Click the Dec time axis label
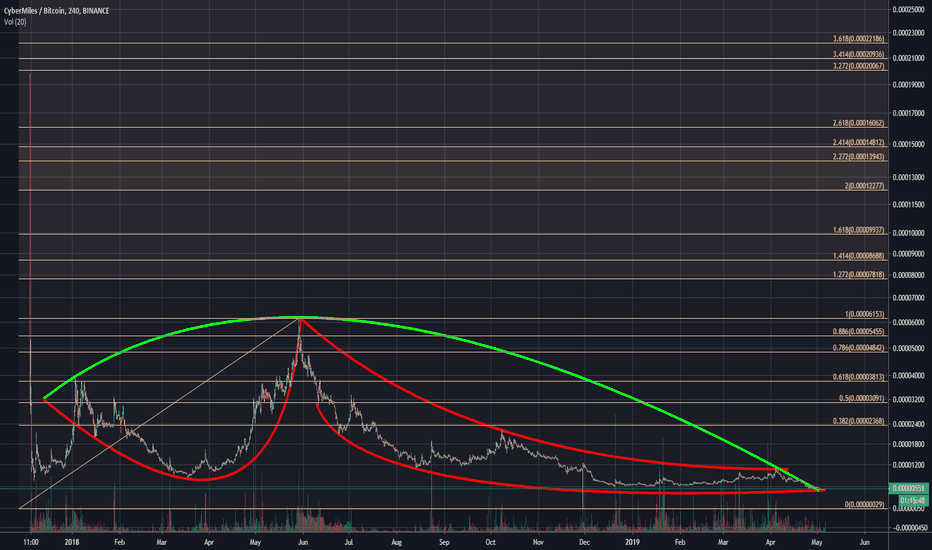 coord(584,542)
